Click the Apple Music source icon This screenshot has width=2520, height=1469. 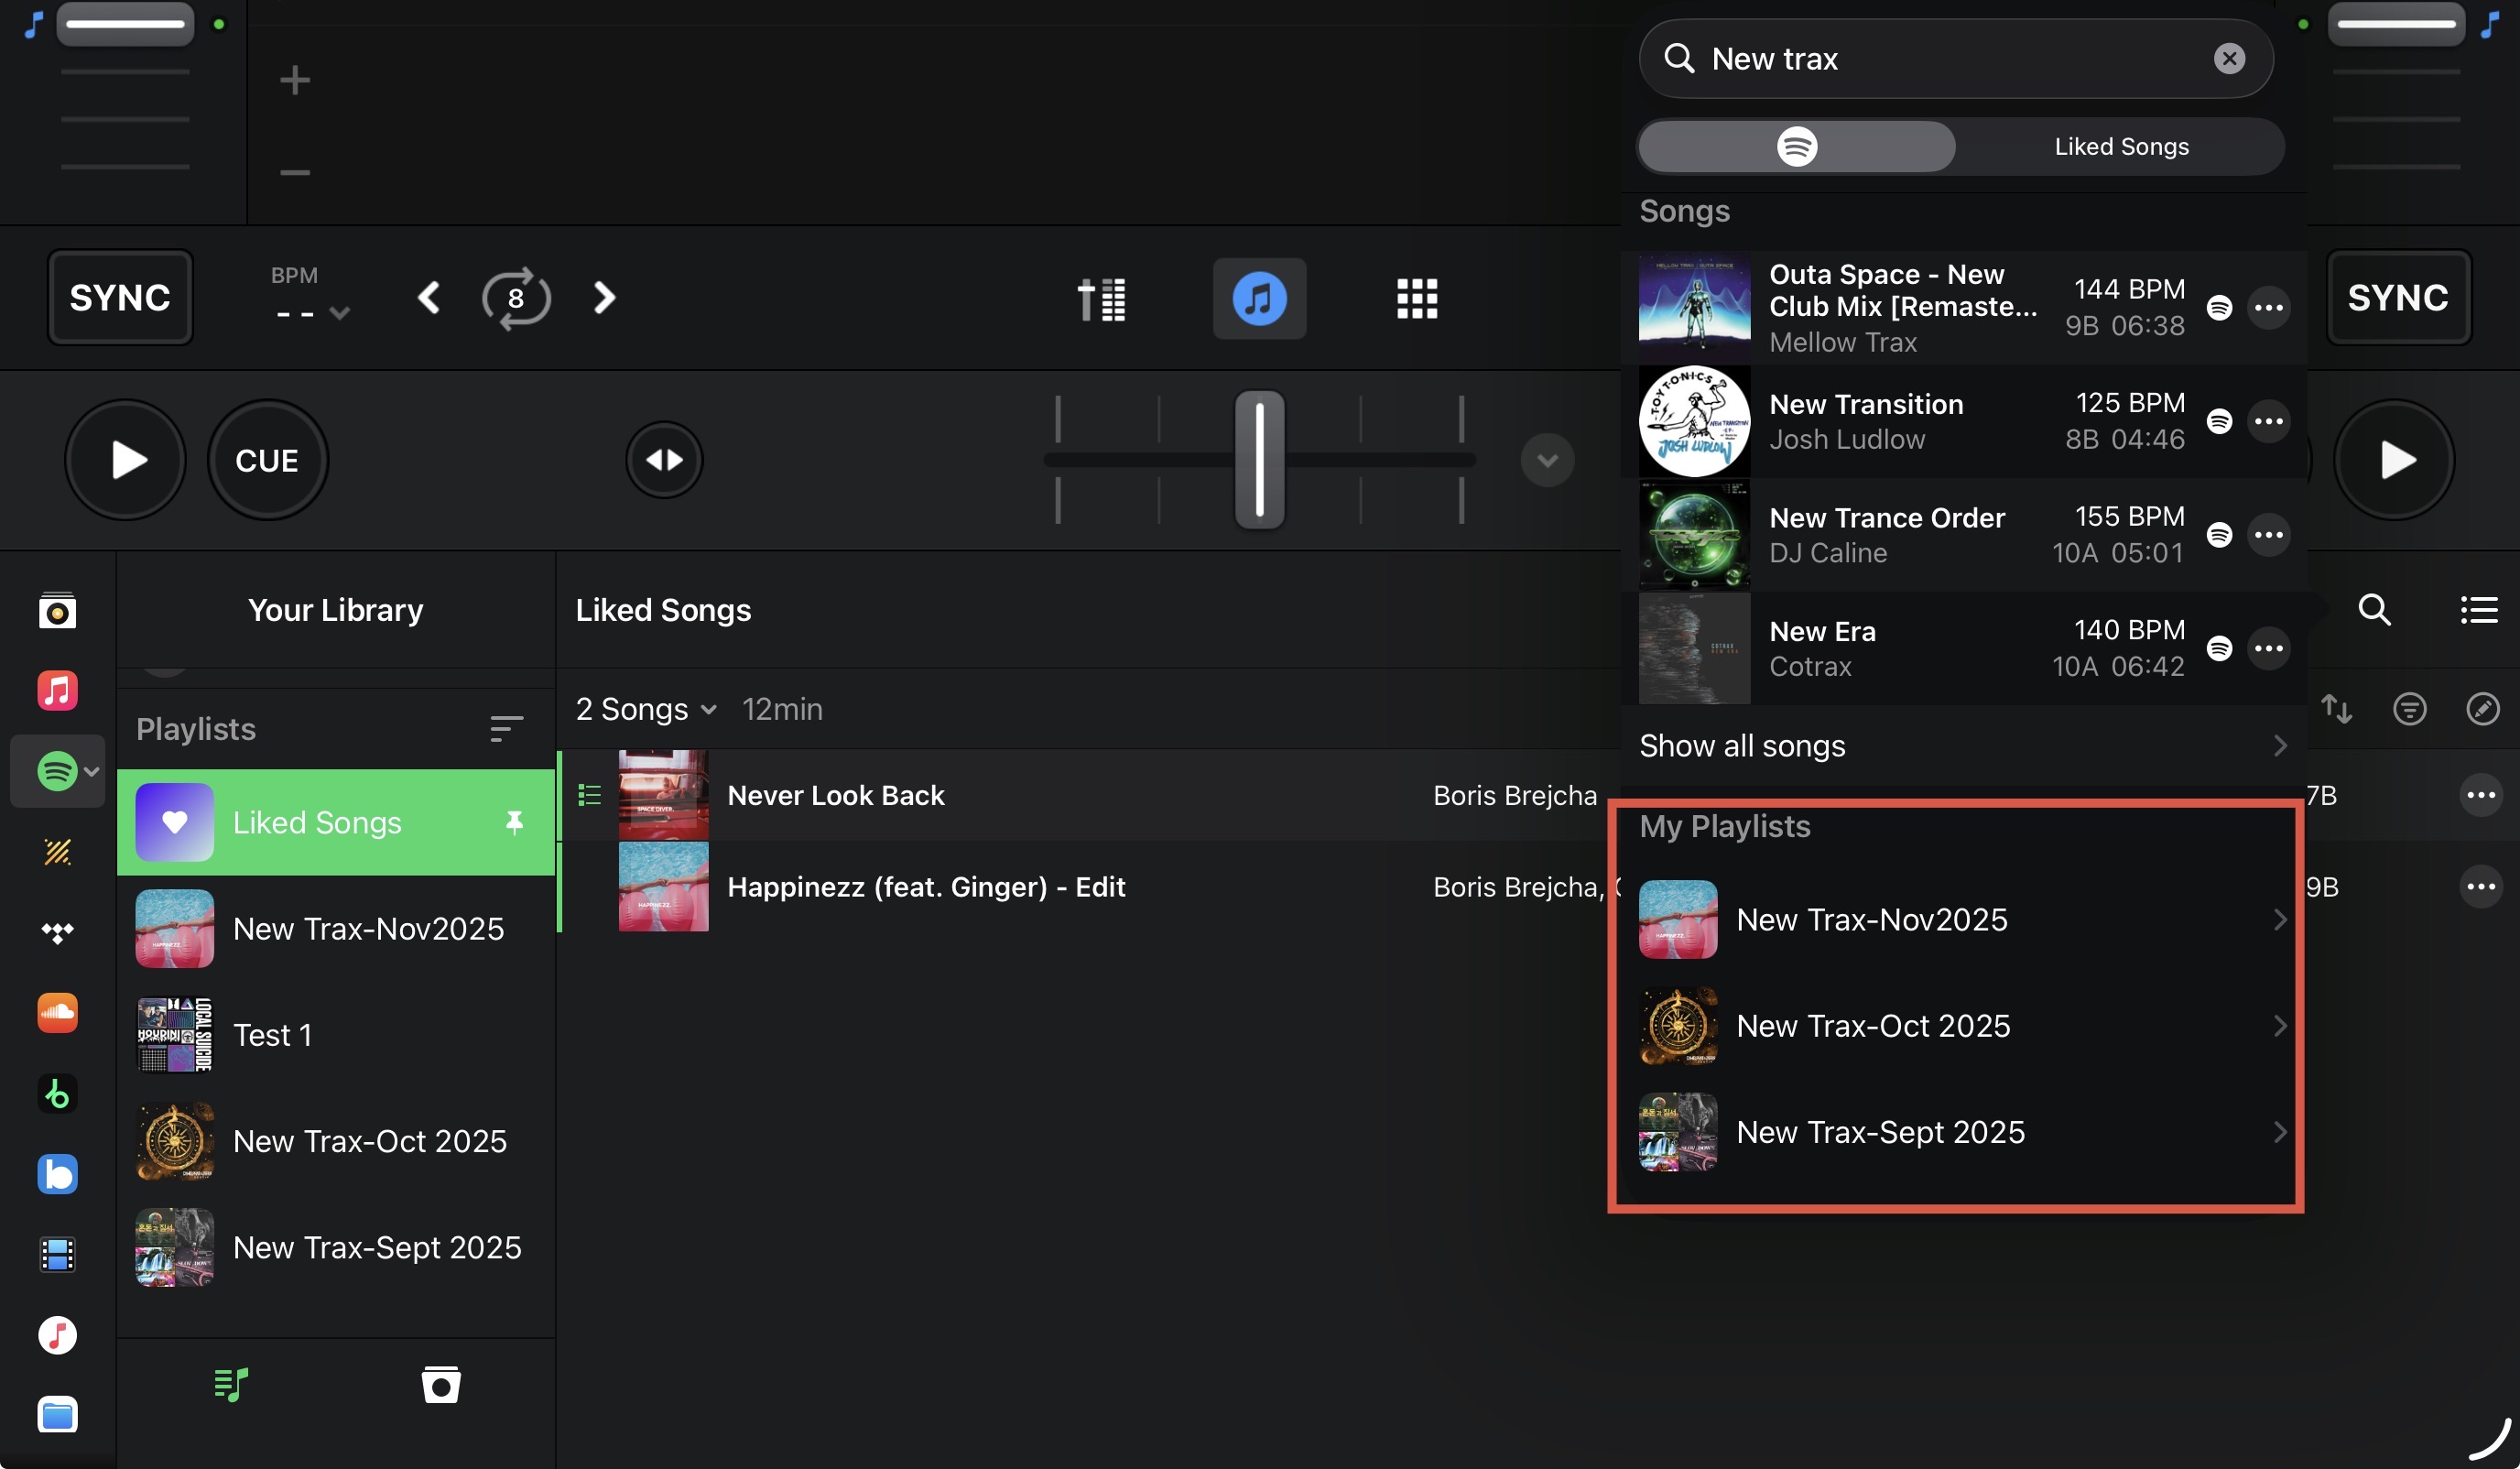[57, 691]
